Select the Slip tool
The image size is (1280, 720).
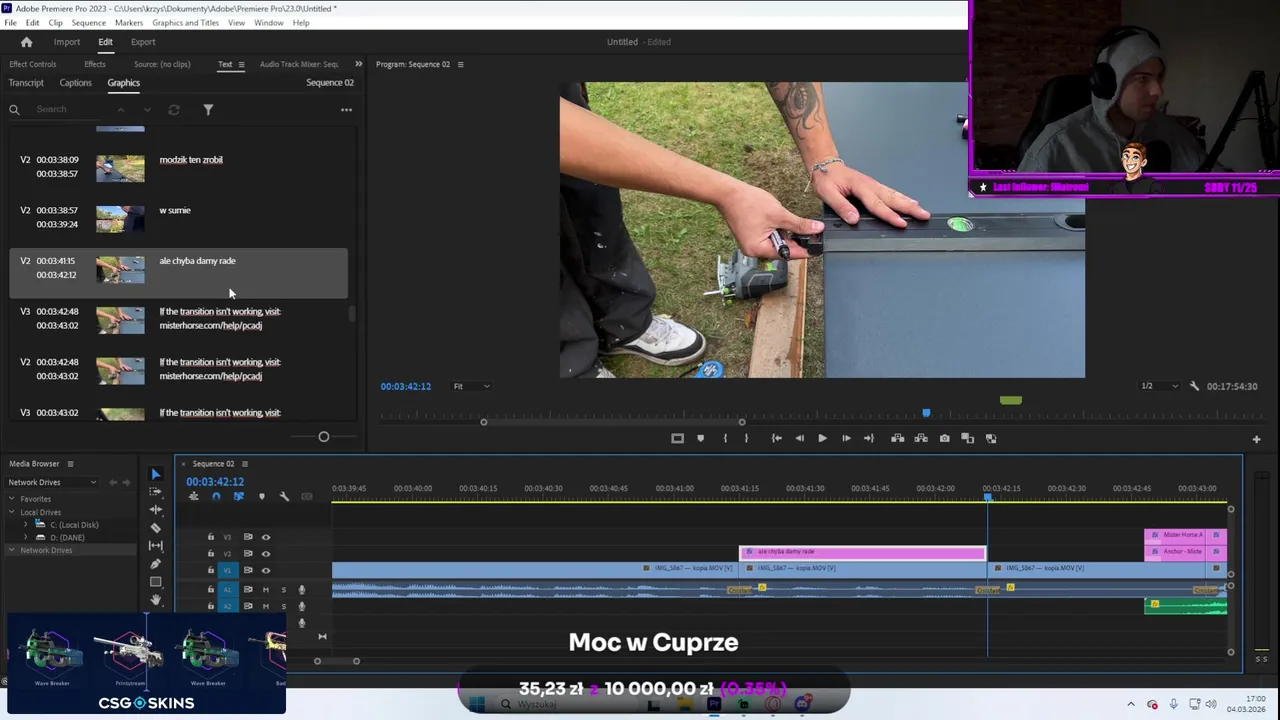pyautogui.click(x=155, y=546)
